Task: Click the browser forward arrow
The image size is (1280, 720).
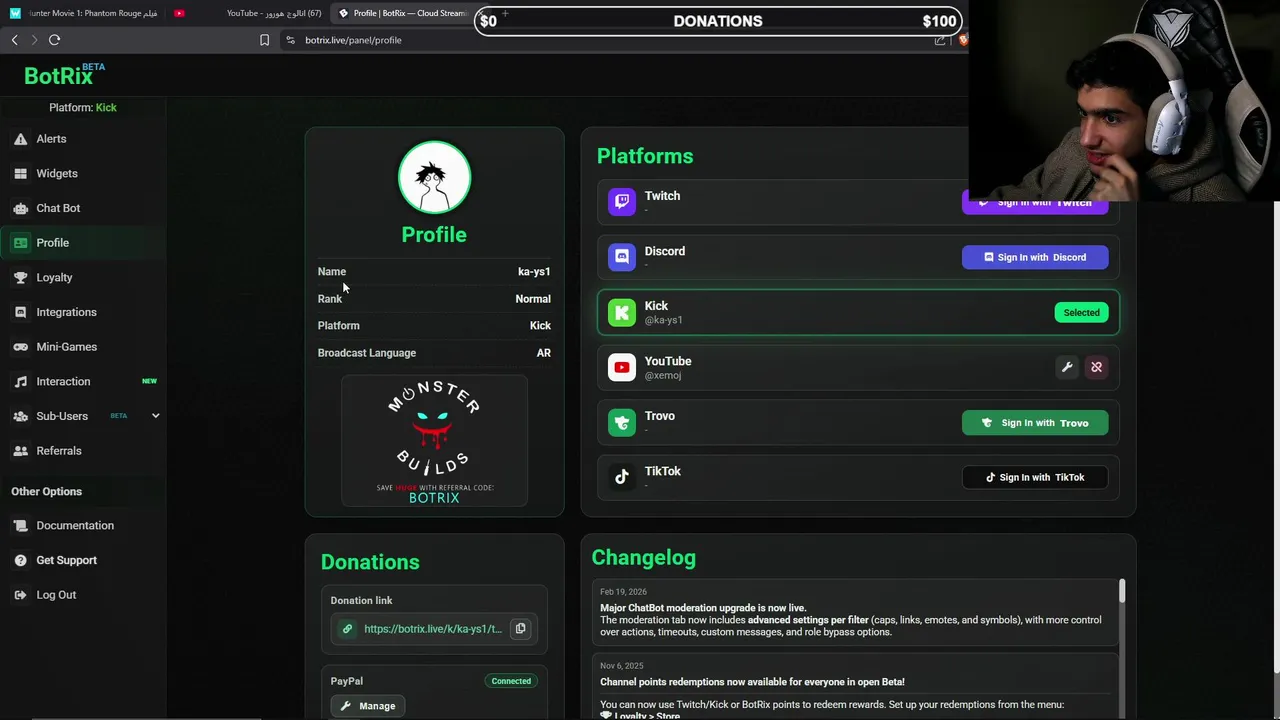Action: point(34,40)
